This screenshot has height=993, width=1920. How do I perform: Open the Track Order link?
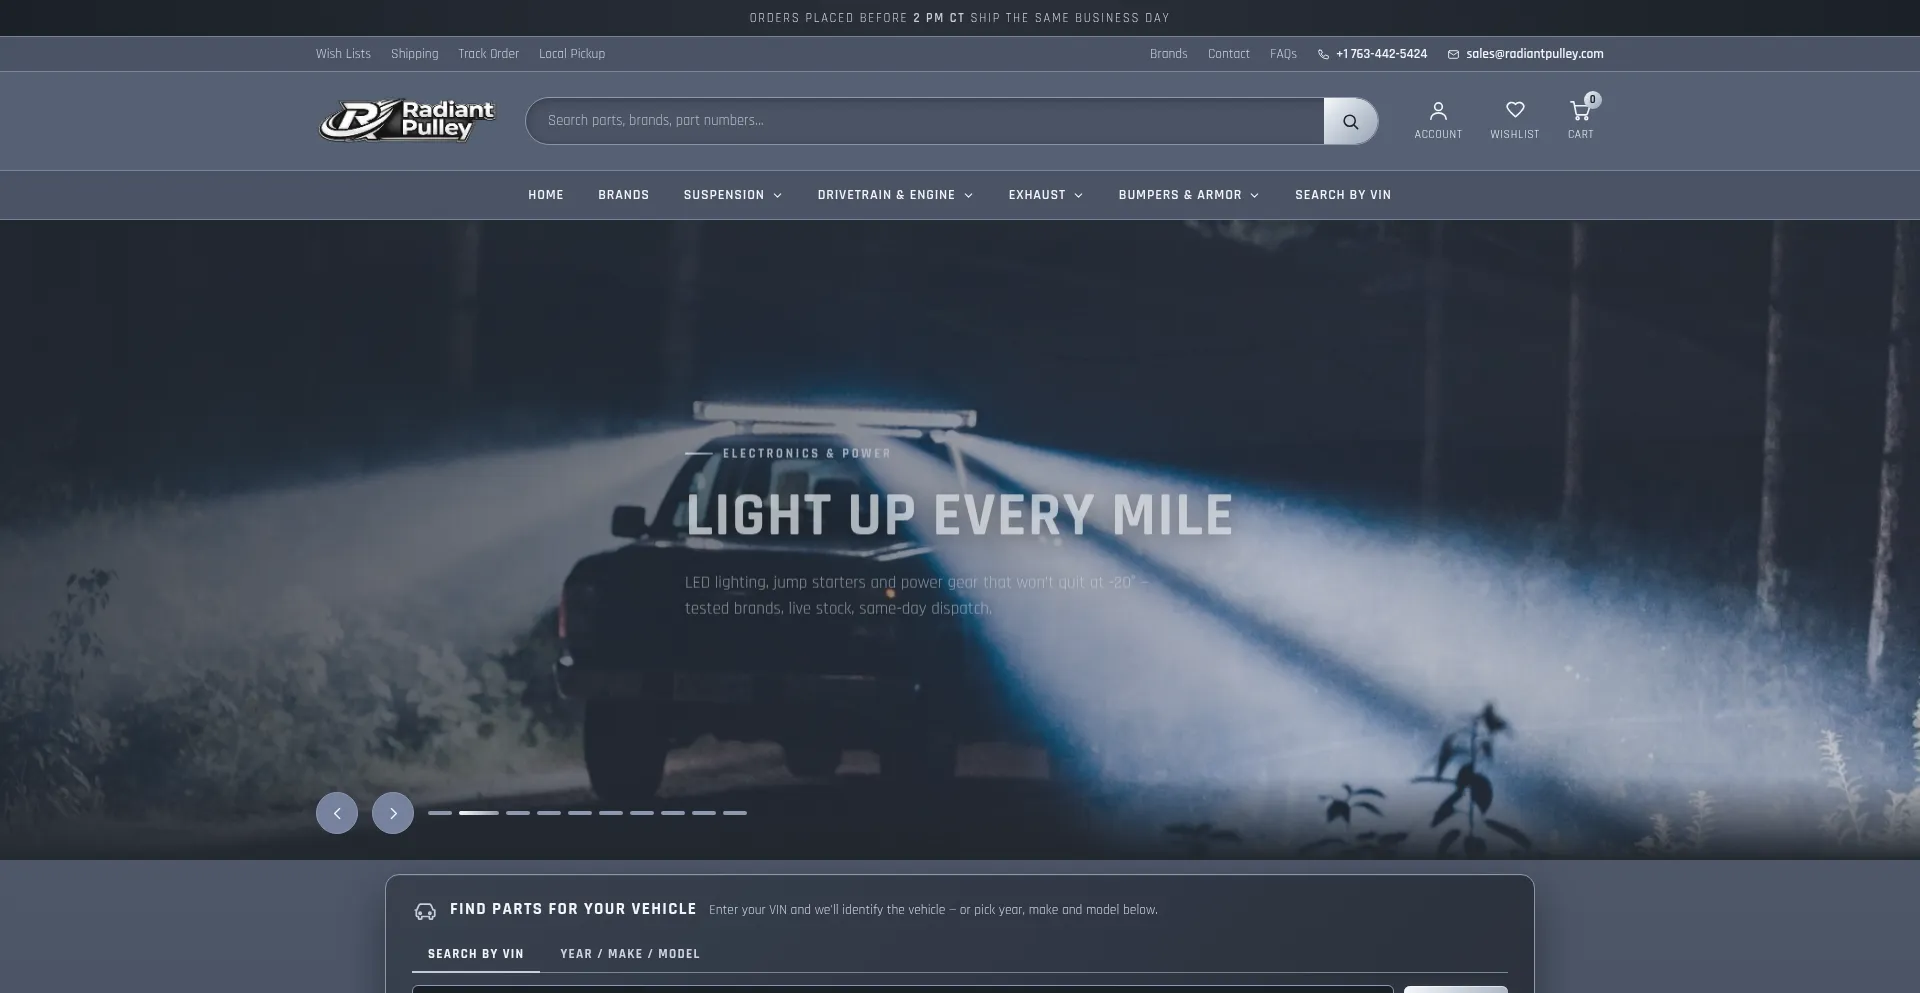(x=489, y=54)
